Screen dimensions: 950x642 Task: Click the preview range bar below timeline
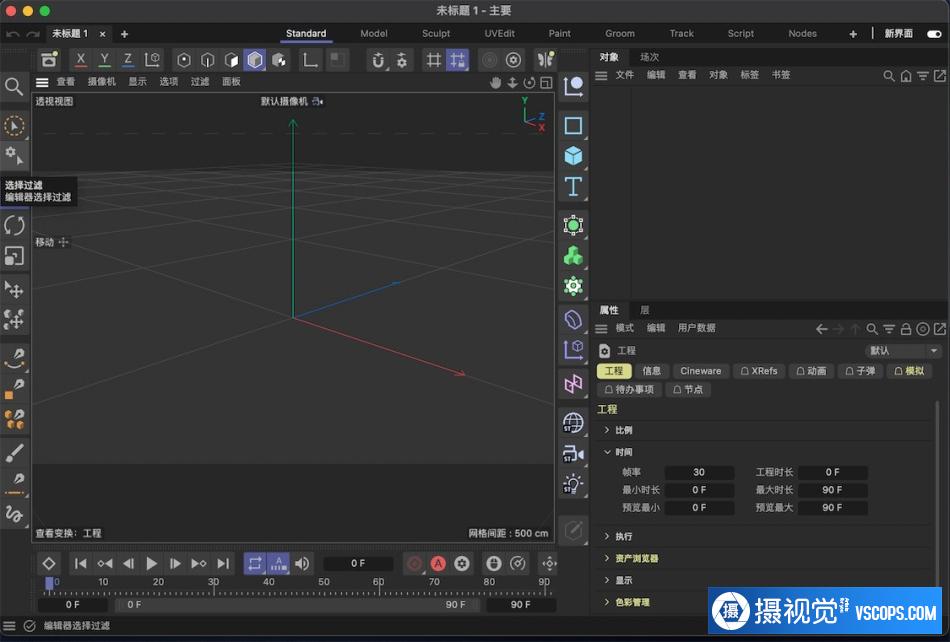click(x=296, y=605)
